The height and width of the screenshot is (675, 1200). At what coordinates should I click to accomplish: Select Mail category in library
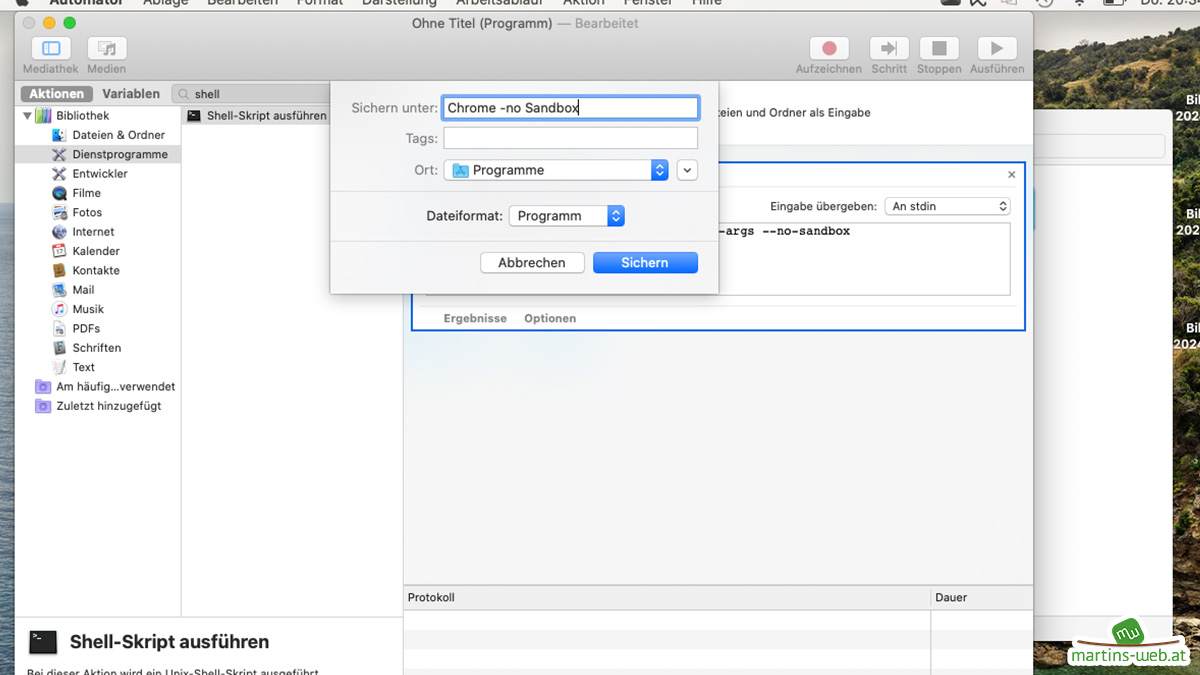83,290
